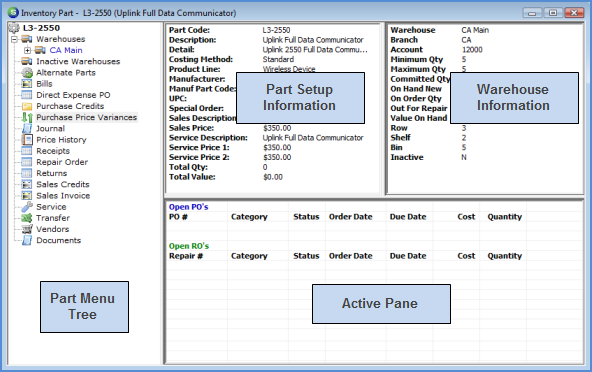Click the Documents icon
Image resolution: width=592 pixels, height=372 pixels.
pos(26,240)
